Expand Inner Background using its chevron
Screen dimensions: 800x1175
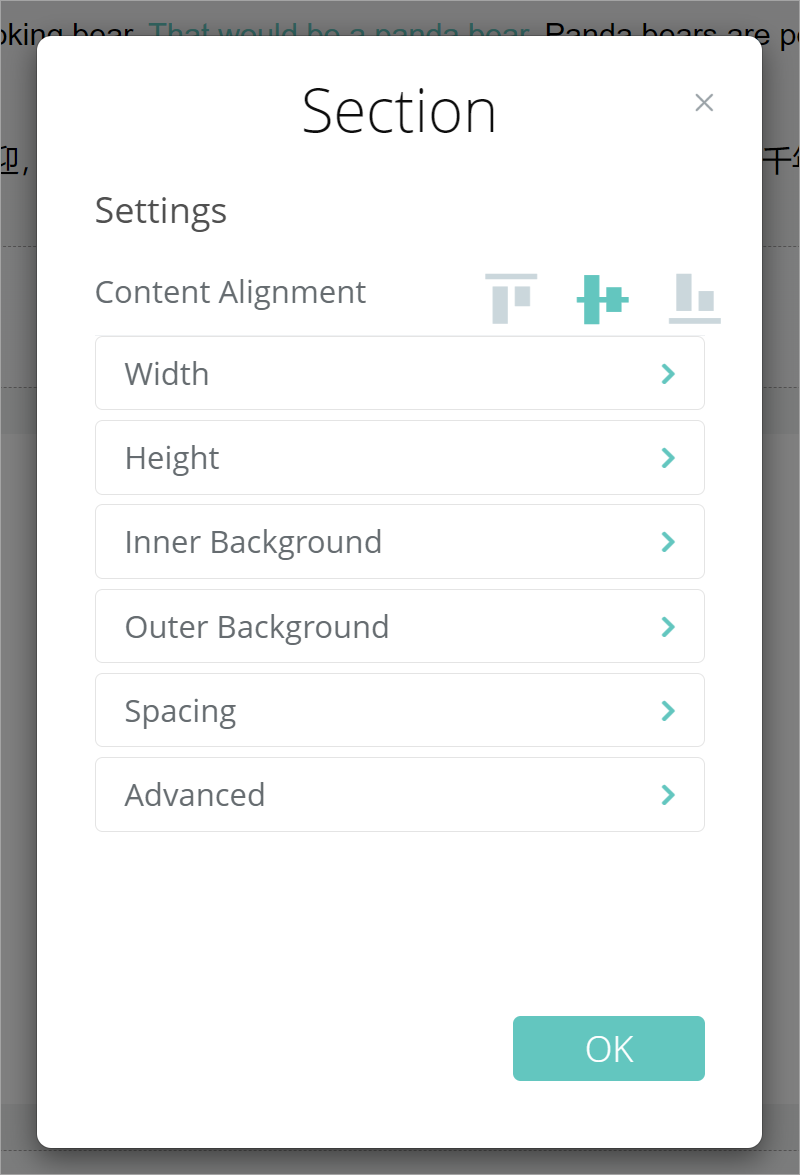pyautogui.click(x=668, y=542)
